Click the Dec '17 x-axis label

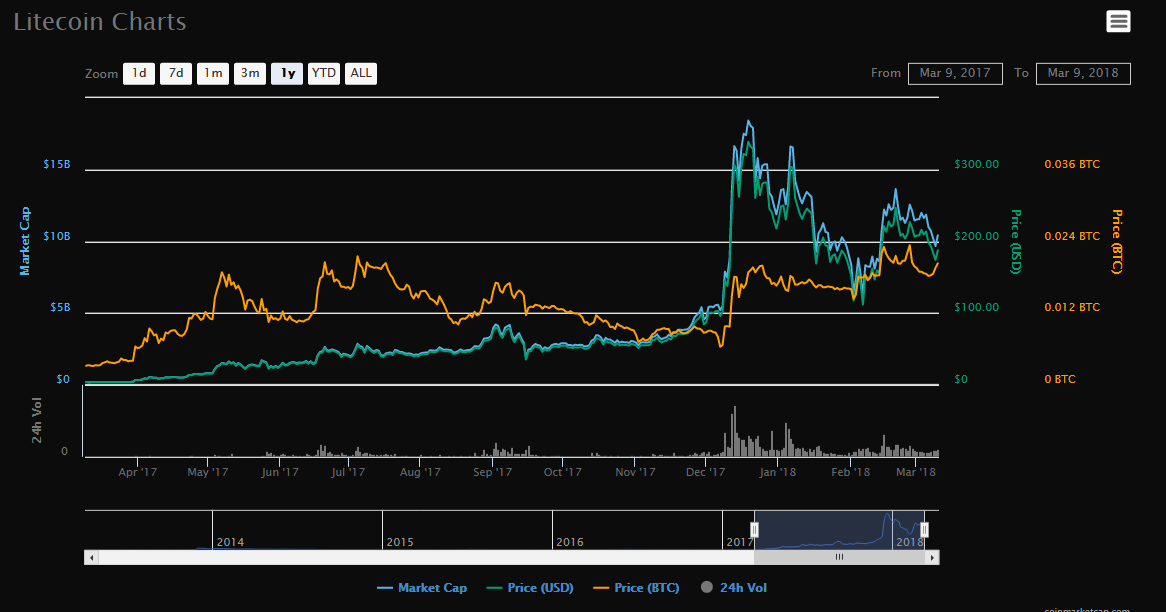[705, 472]
